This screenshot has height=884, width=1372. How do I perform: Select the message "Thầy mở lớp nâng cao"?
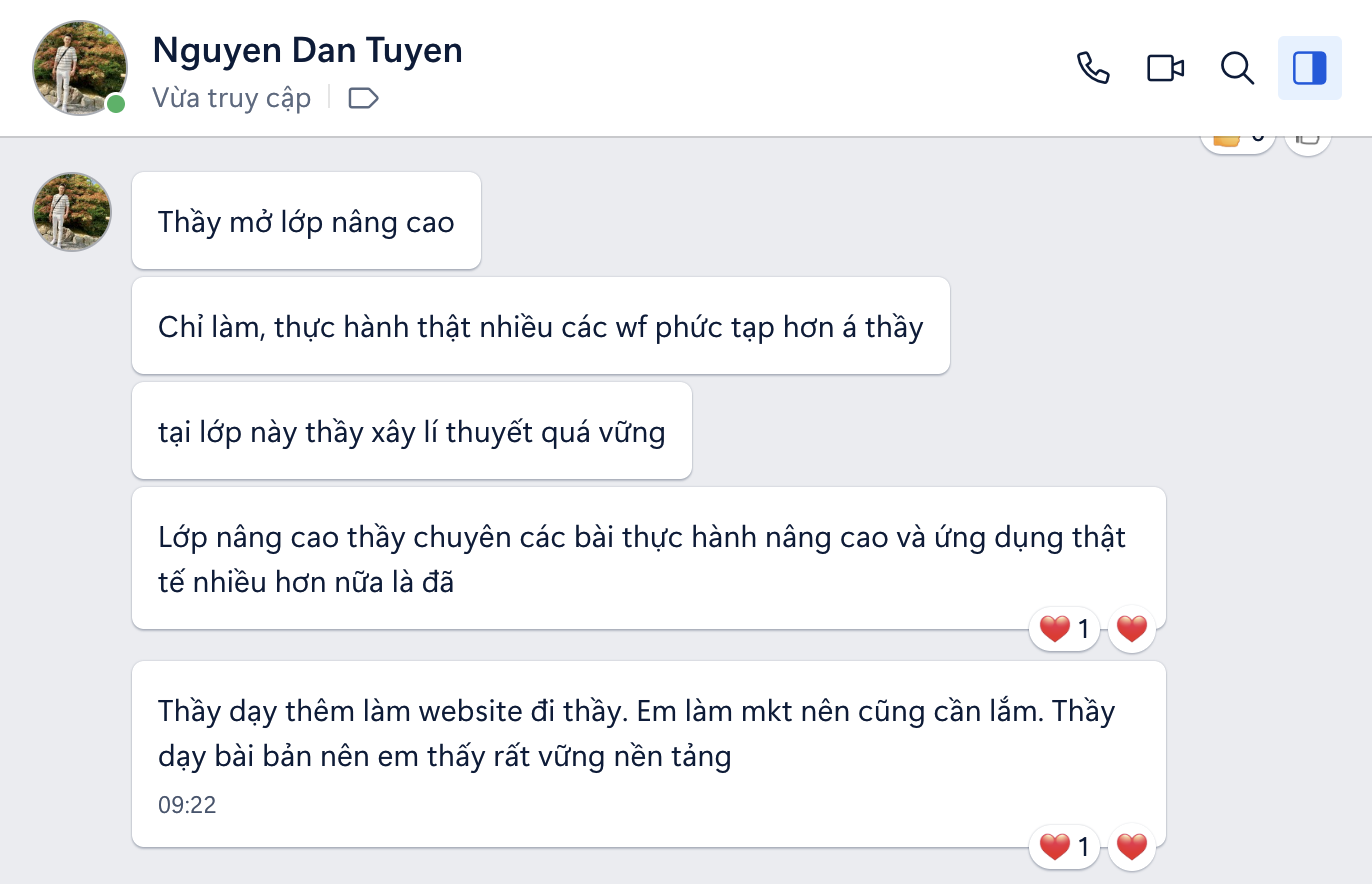click(x=306, y=221)
